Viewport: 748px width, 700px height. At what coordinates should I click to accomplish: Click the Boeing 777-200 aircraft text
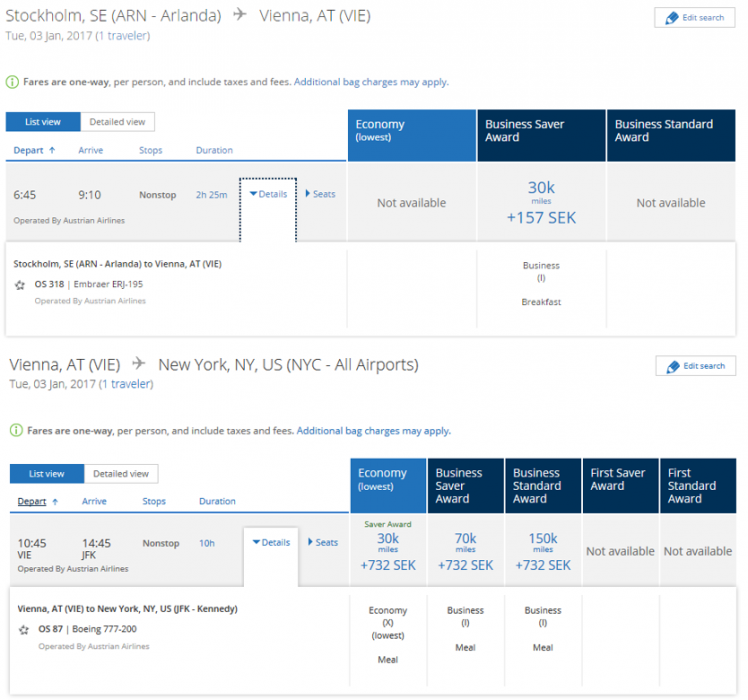pyautogui.click(x=104, y=629)
